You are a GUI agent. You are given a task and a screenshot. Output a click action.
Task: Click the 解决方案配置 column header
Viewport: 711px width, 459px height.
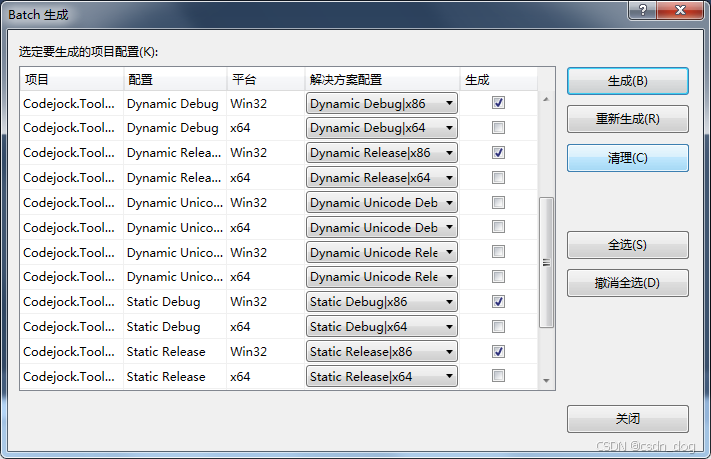[382, 79]
